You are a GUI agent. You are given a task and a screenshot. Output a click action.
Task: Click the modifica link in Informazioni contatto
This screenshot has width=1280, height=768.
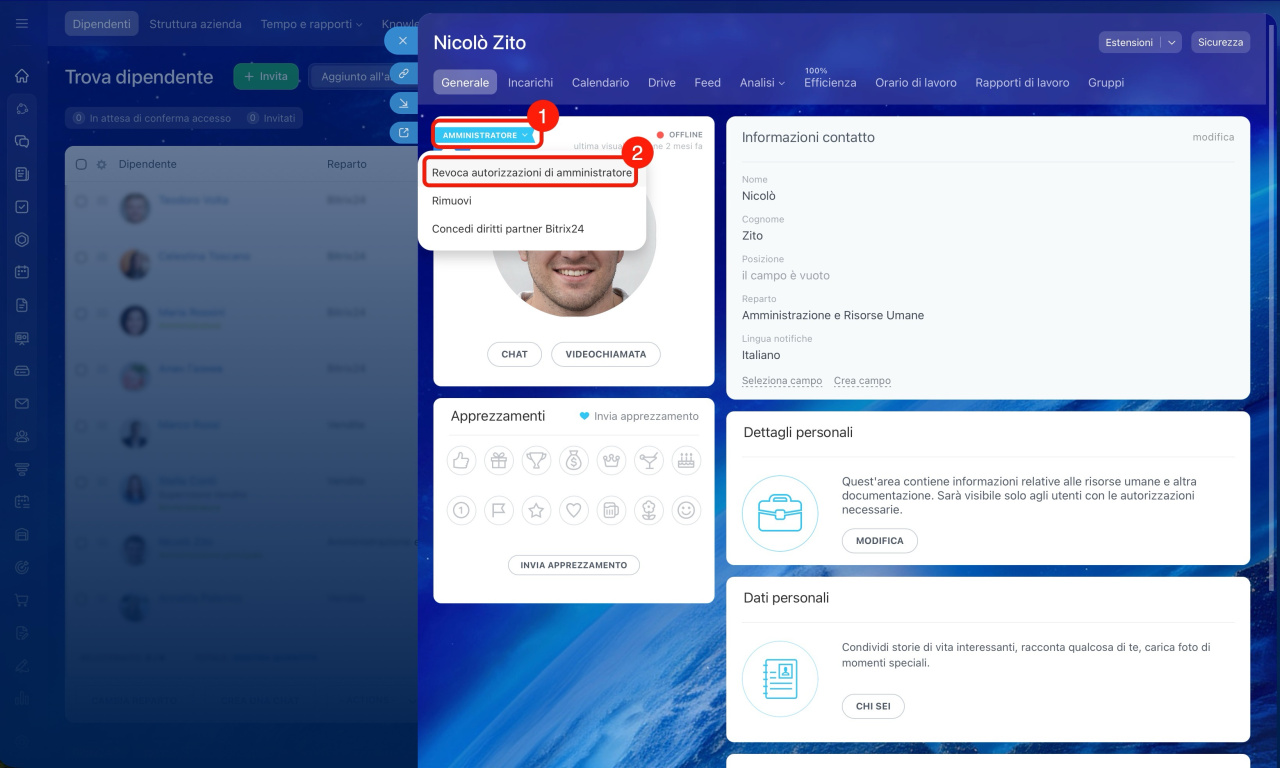pos(1212,137)
